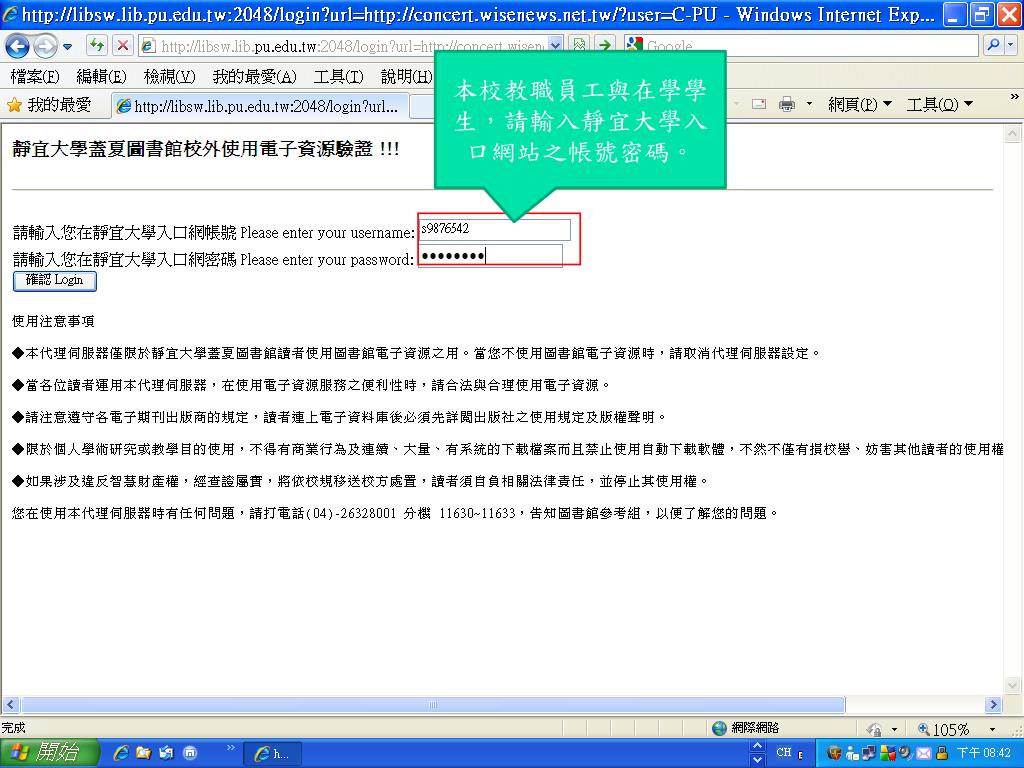Open the zoom level 105% control

point(944,729)
